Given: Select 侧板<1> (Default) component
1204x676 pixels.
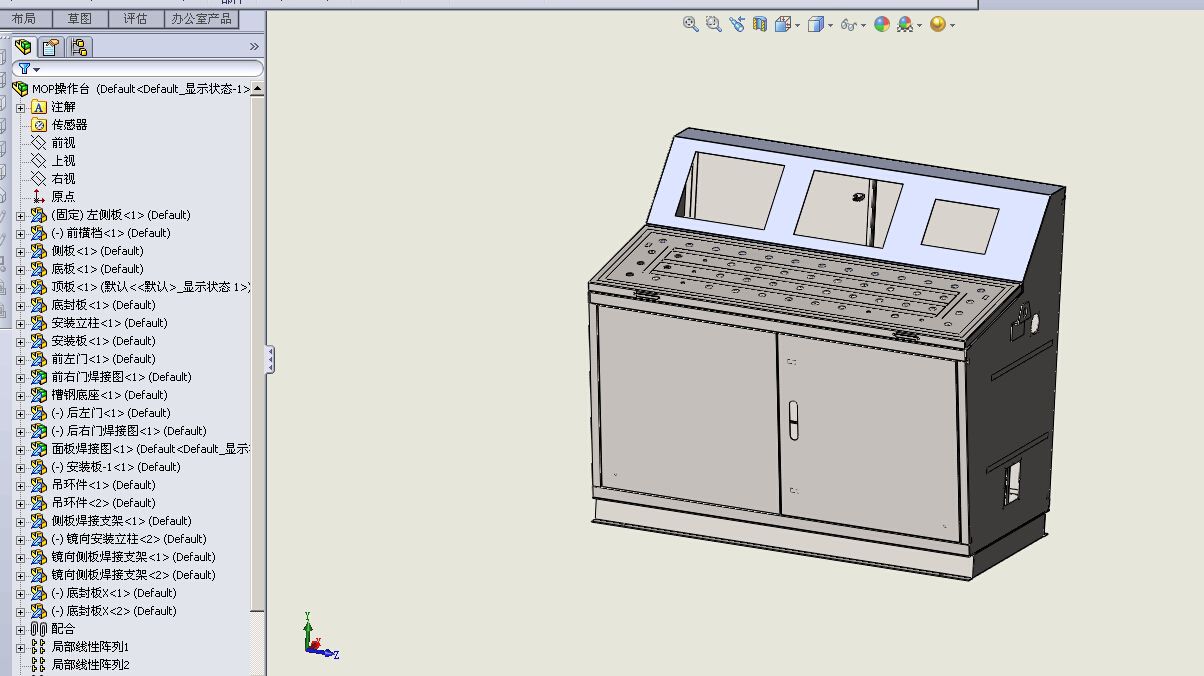Looking at the screenshot, I should click(97, 251).
